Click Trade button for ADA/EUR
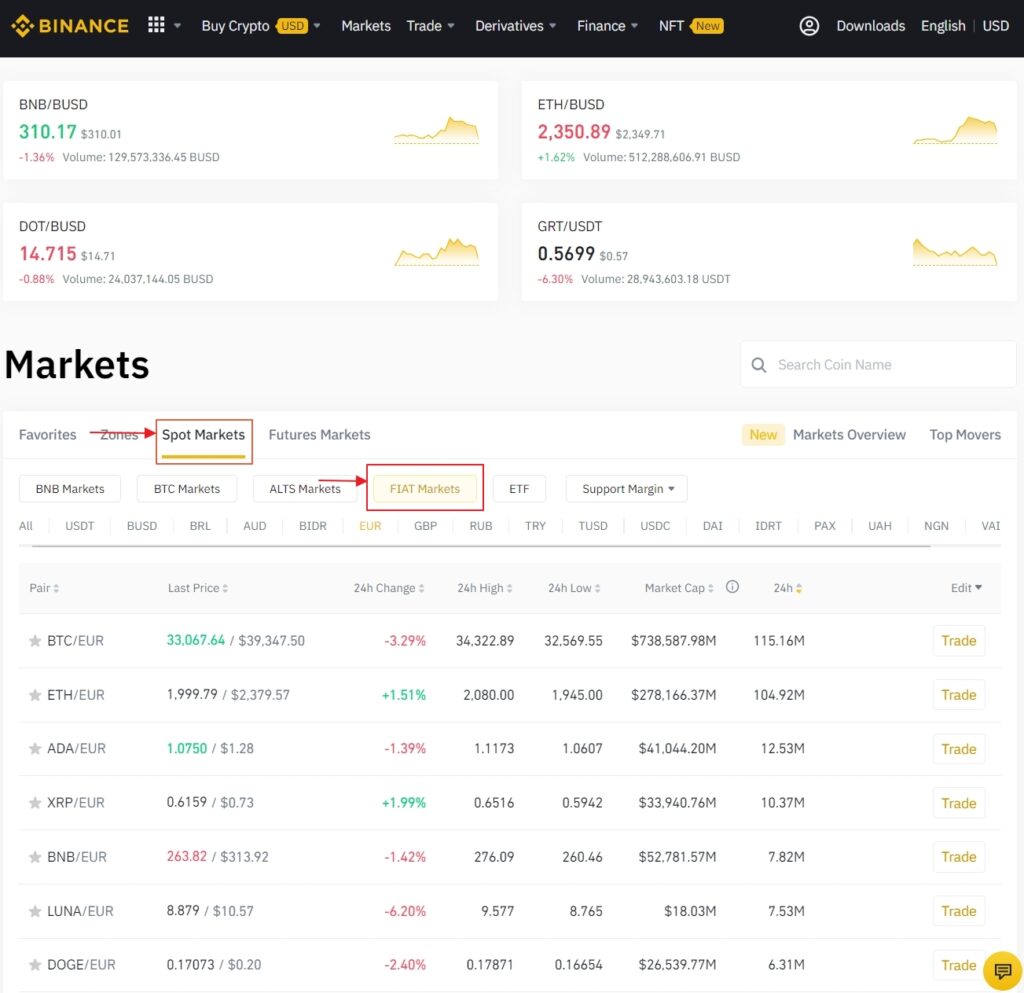 958,749
